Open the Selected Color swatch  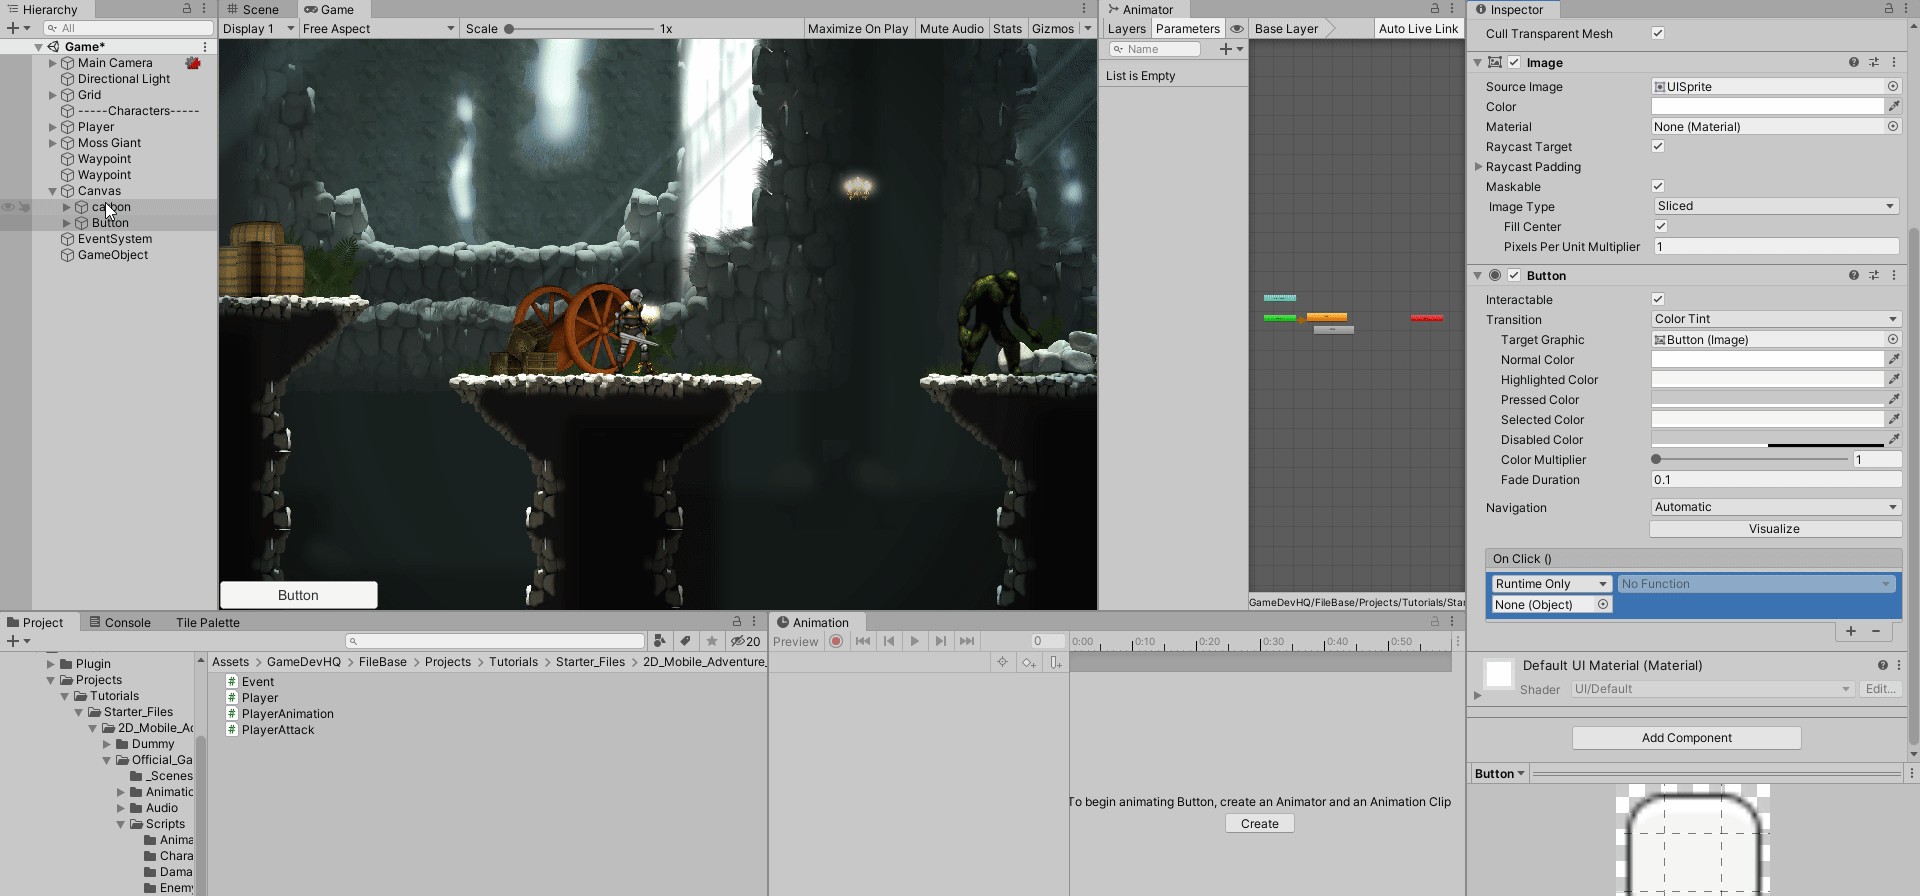point(1768,419)
